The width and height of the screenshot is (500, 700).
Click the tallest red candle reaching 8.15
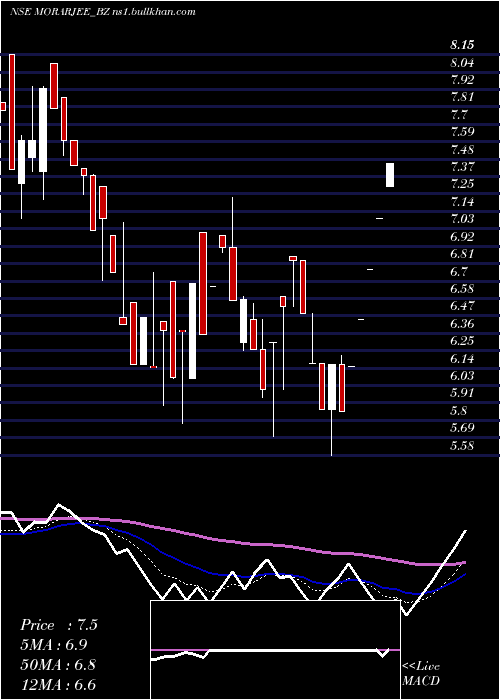12,112
